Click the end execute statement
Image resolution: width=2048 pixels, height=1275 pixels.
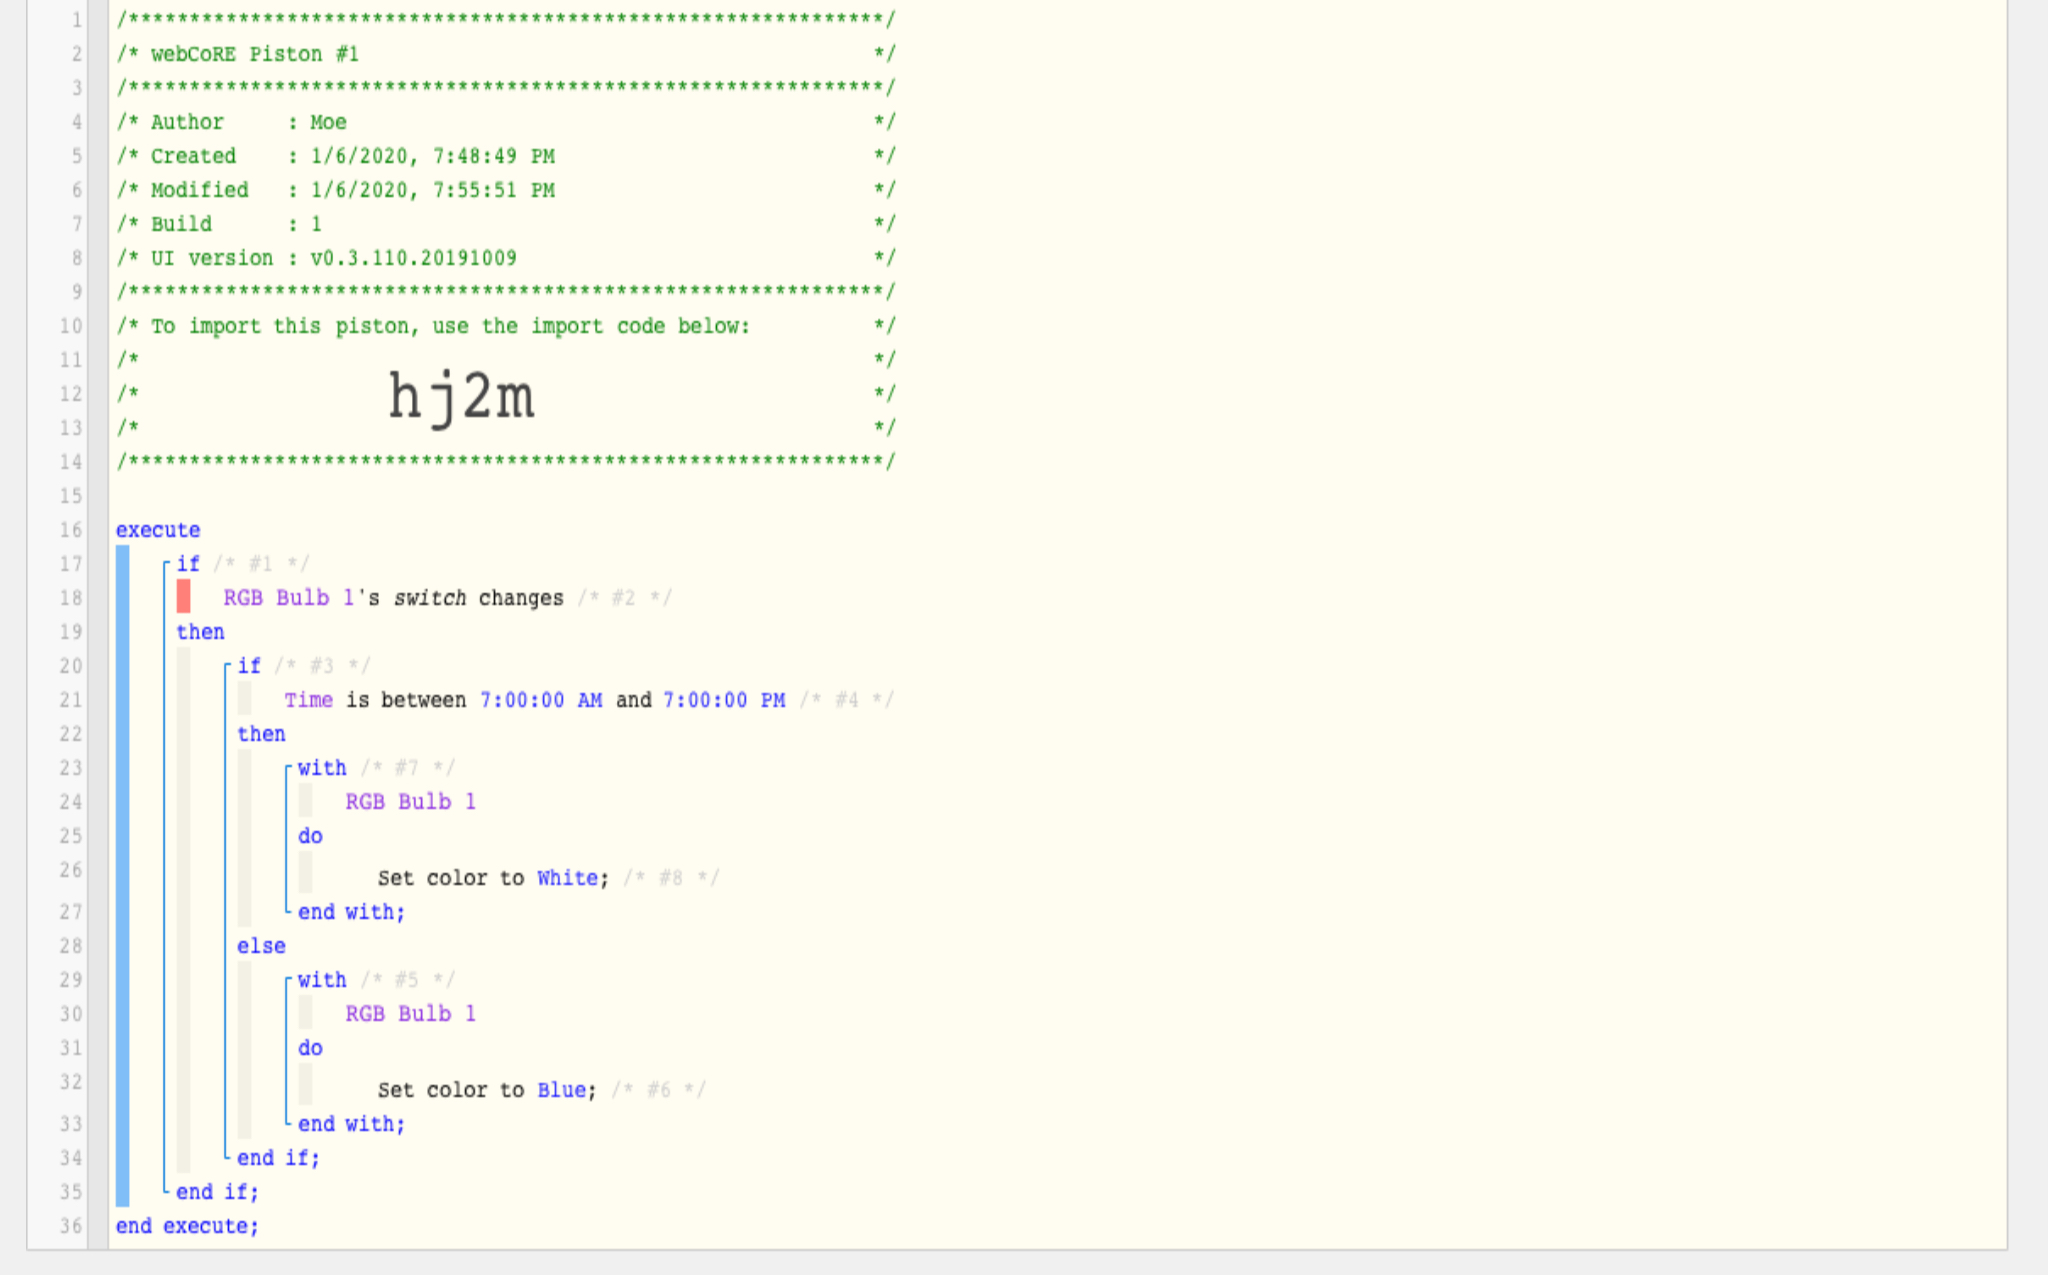point(187,1226)
